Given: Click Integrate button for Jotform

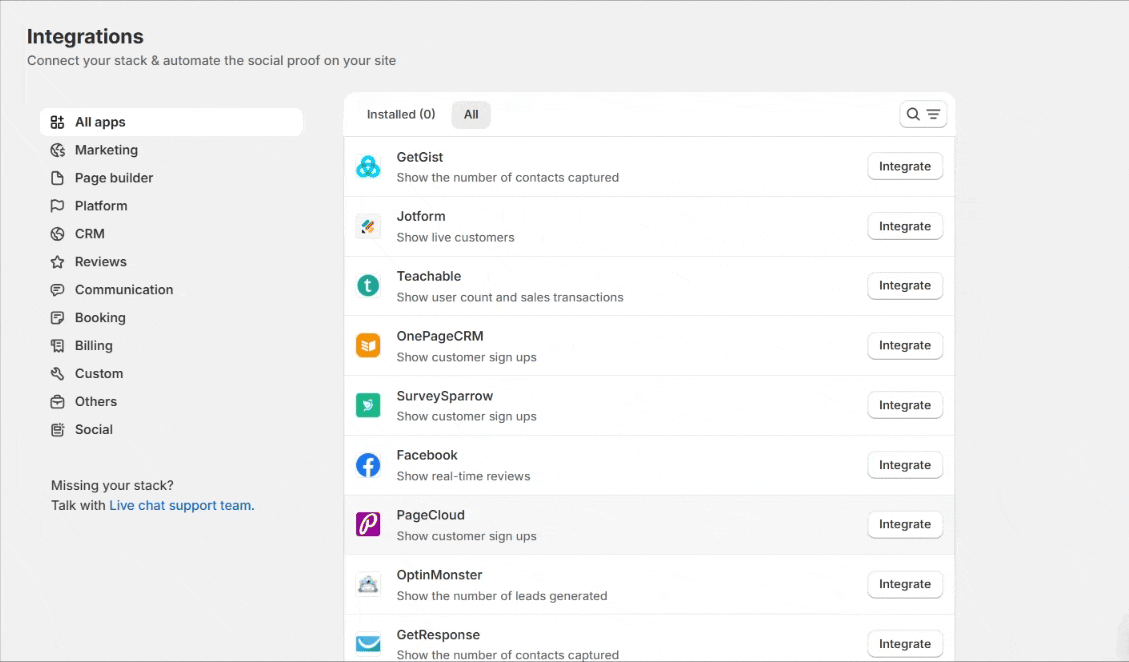Looking at the screenshot, I should [904, 226].
